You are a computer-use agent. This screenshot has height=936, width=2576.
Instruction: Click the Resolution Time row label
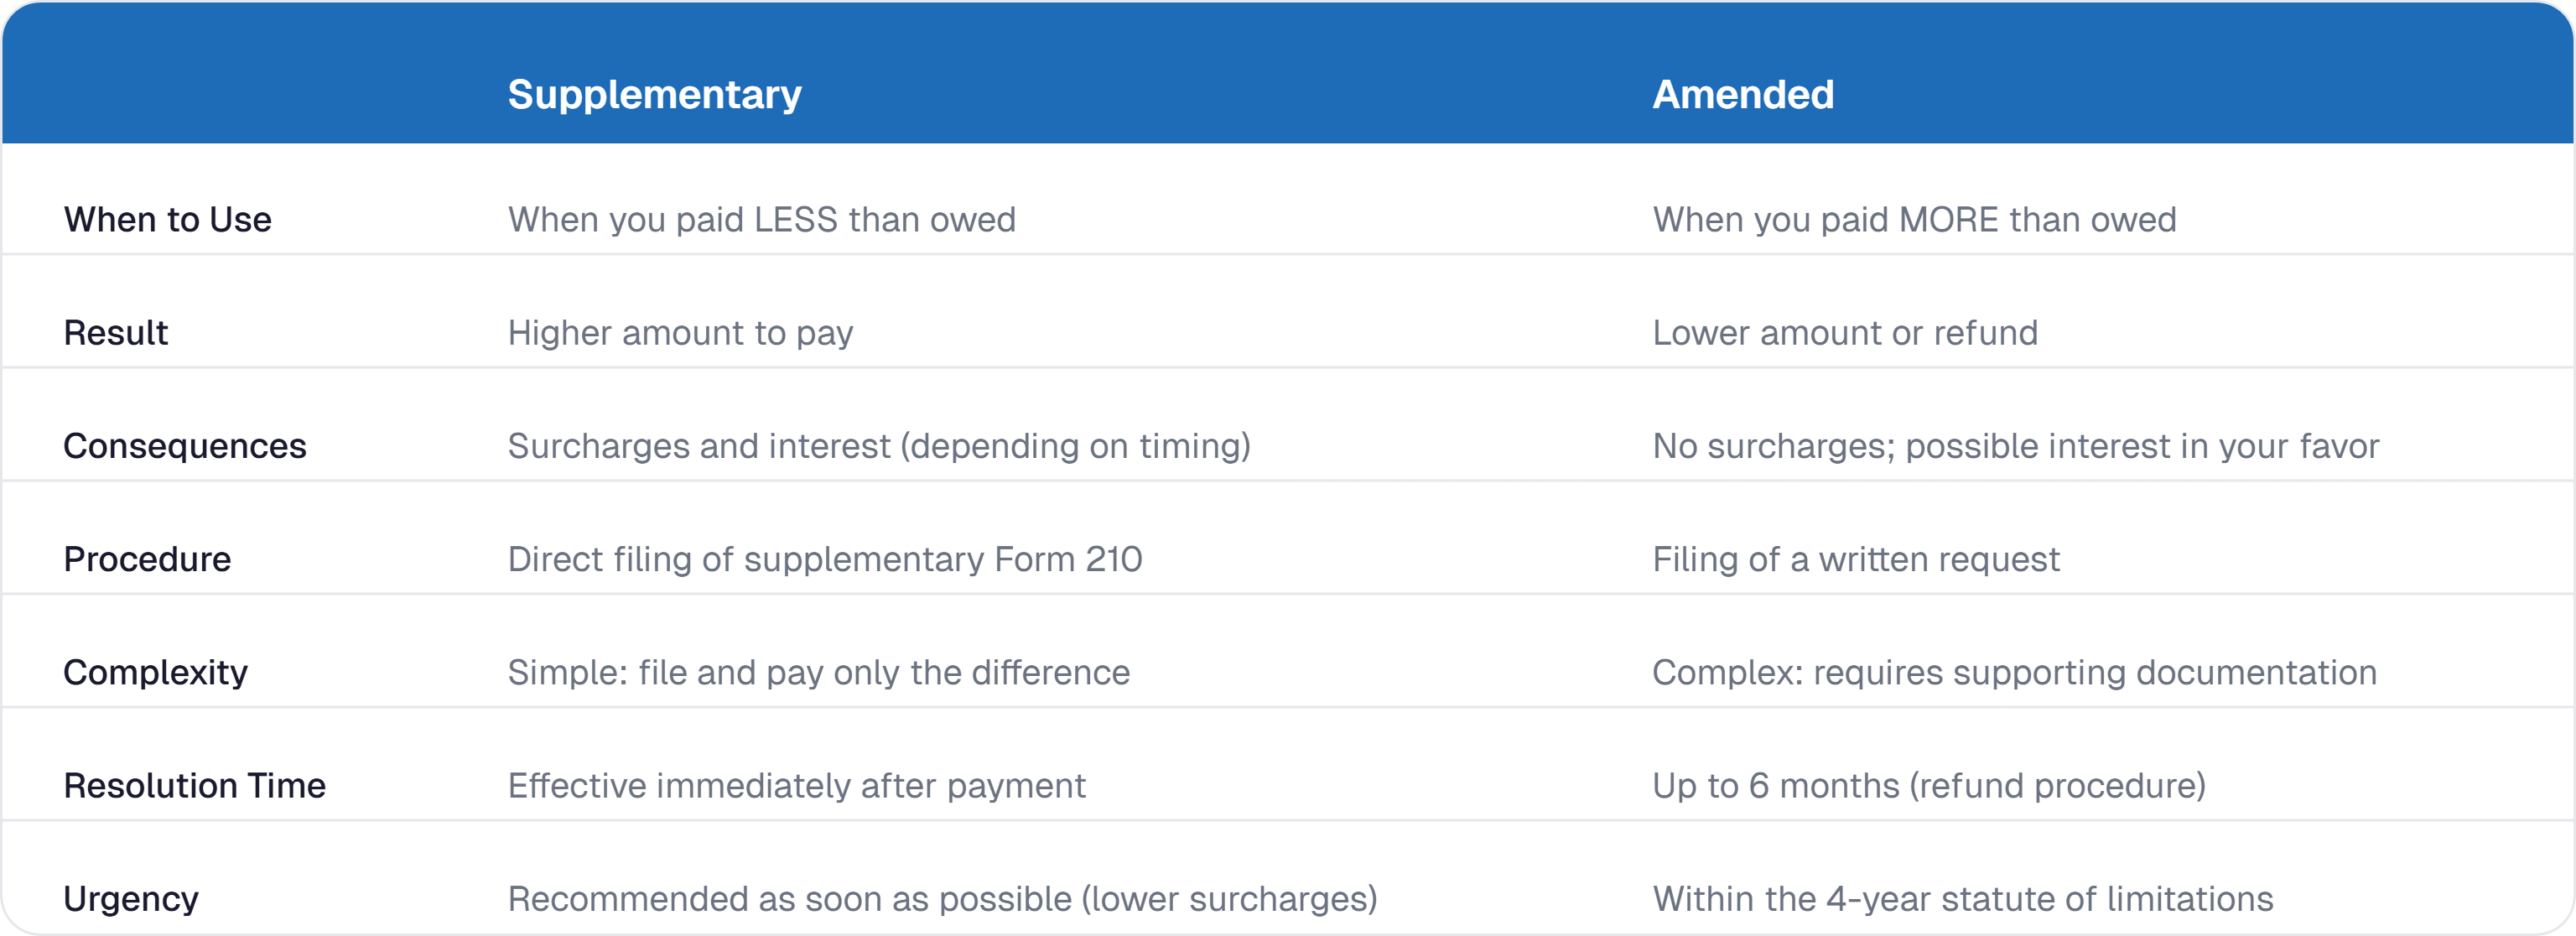click(194, 786)
